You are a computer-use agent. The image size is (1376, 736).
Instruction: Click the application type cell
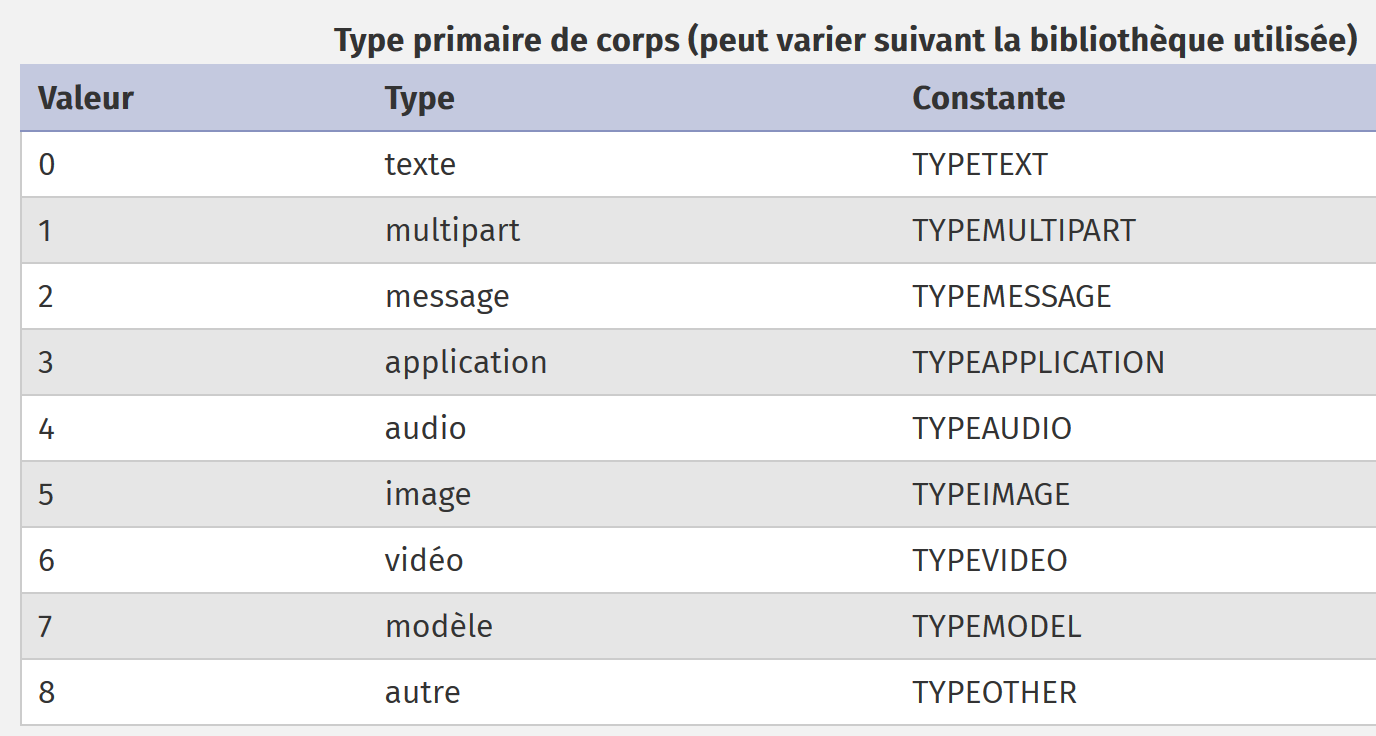(465, 362)
